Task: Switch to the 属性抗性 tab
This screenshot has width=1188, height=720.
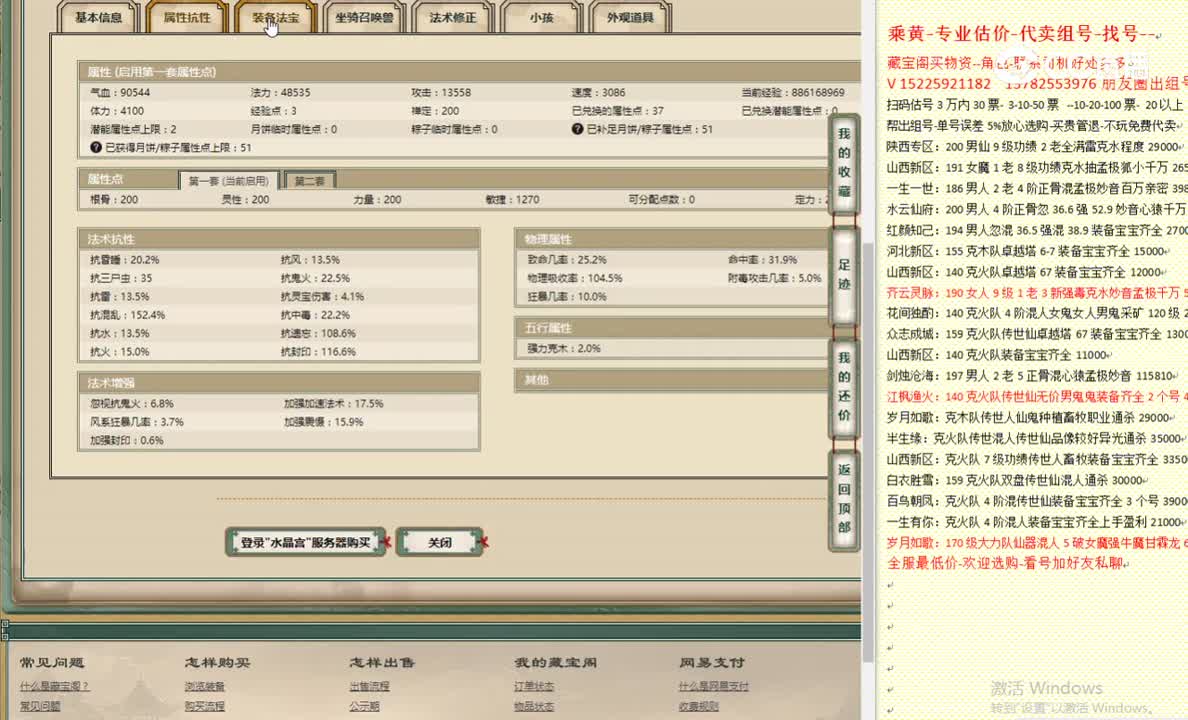Action: tap(186, 17)
